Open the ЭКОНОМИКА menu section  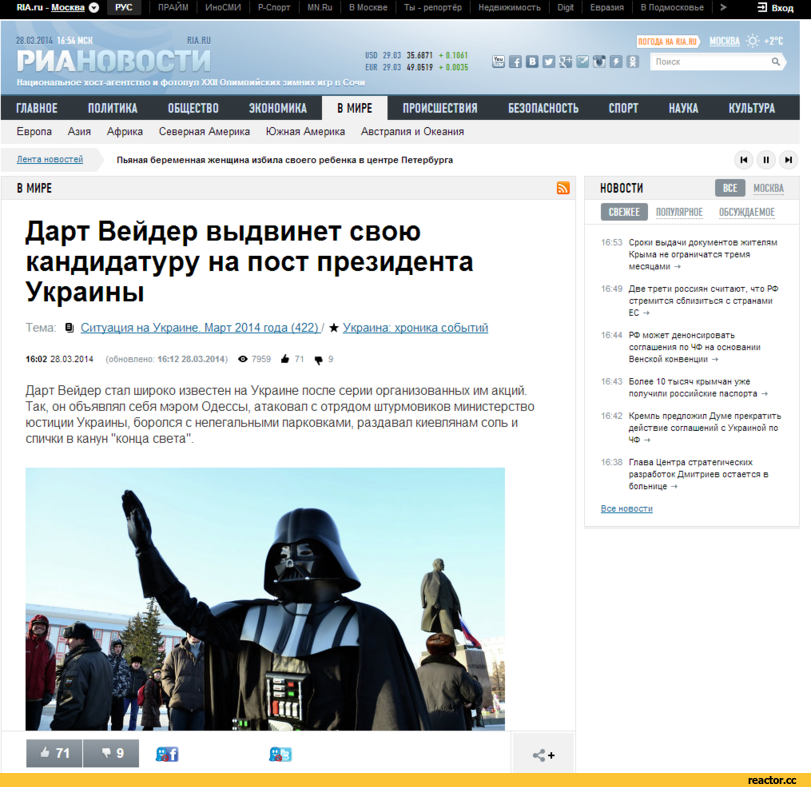pyautogui.click(x=278, y=108)
